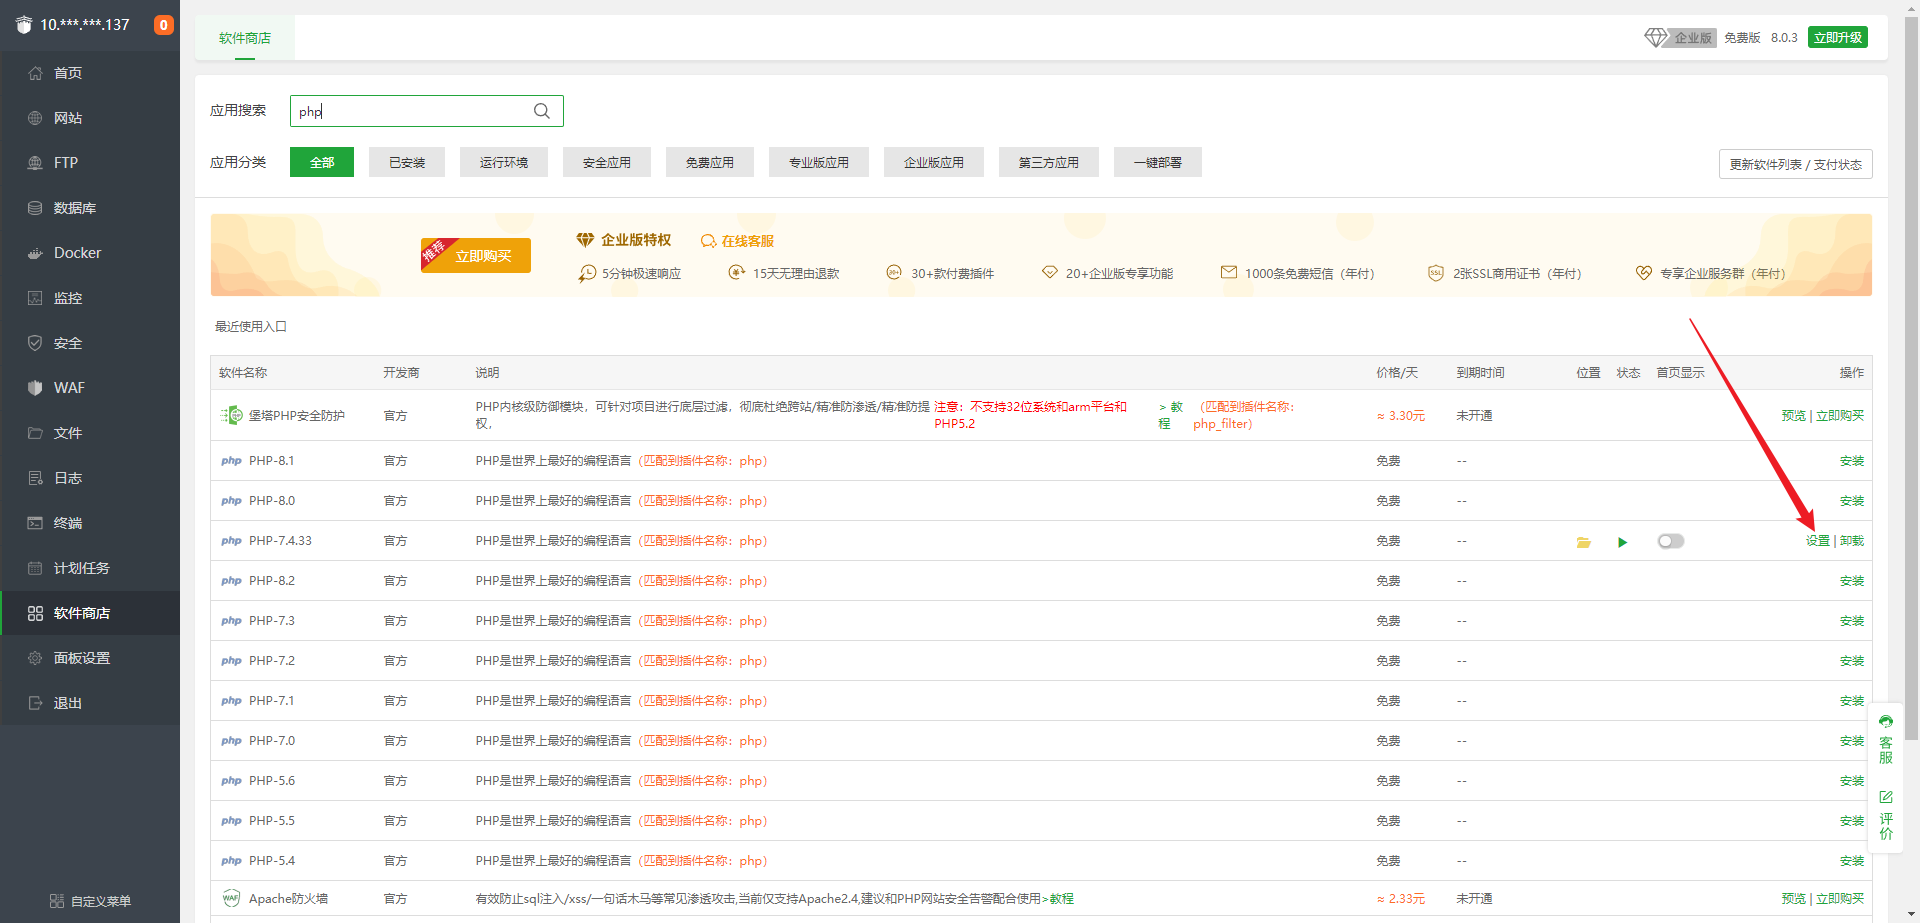Viewport: 1920px width, 923px height.
Task: Click 立即购买 for 堡塔PHP安全防护
Action: (x=1840, y=416)
